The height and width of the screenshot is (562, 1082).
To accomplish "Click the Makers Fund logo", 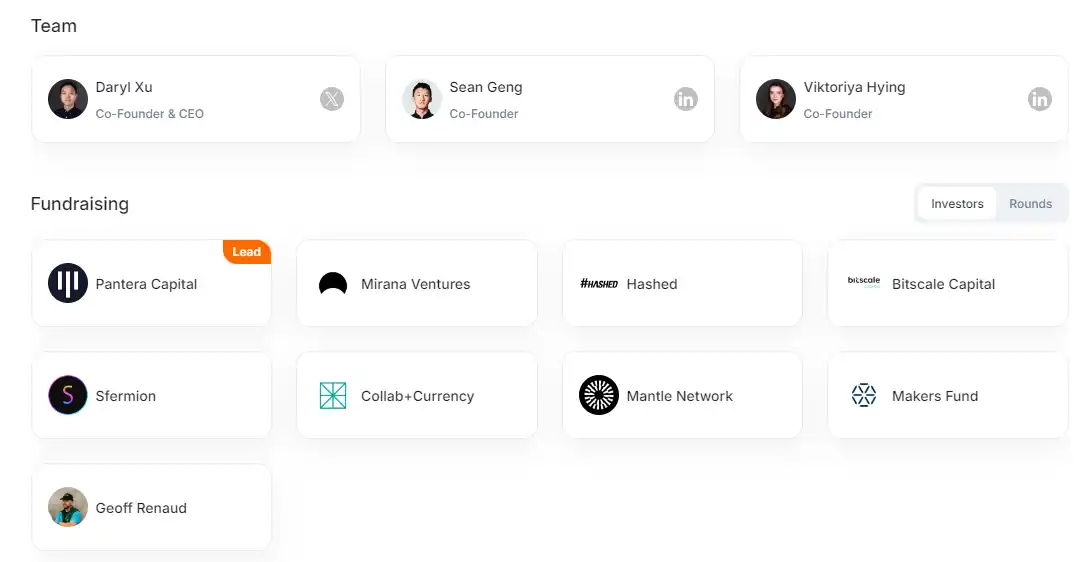I will 864,396.
